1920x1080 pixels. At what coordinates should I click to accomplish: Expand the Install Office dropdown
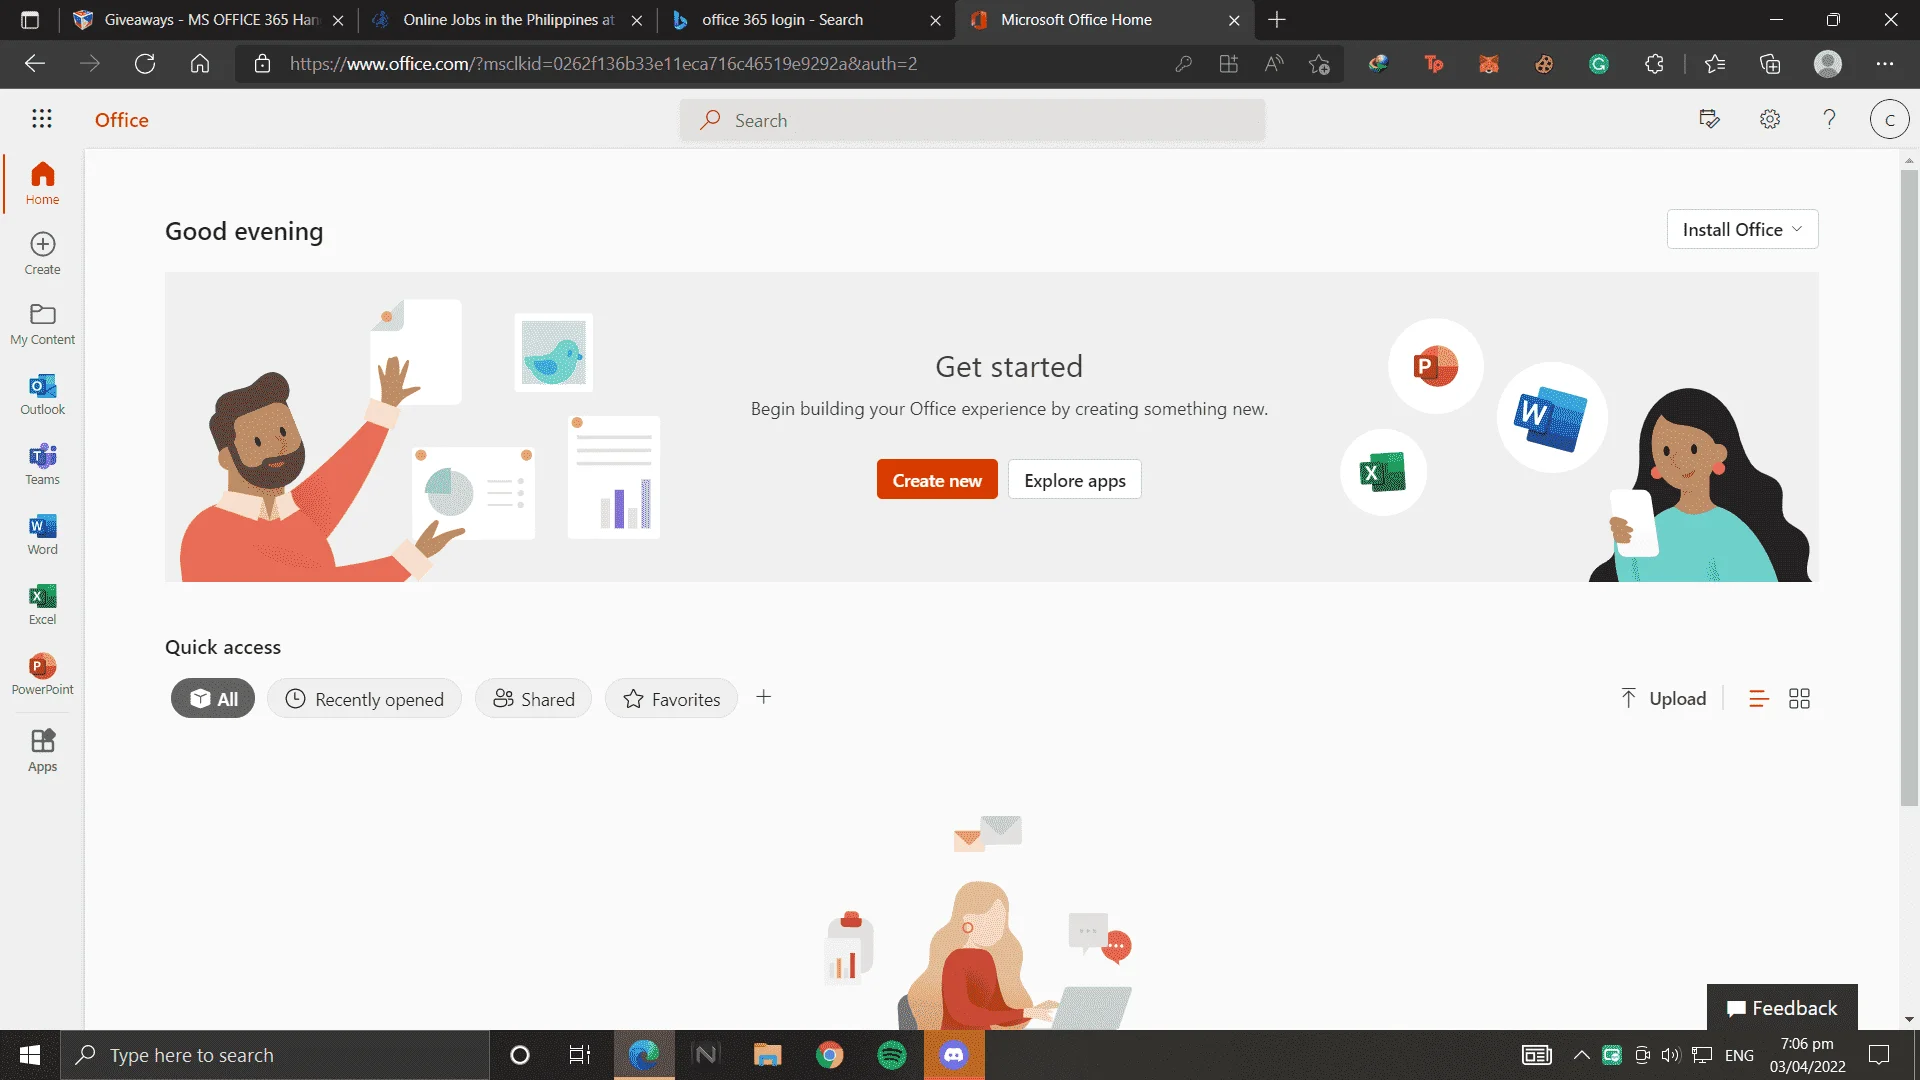click(x=1742, y=229)
